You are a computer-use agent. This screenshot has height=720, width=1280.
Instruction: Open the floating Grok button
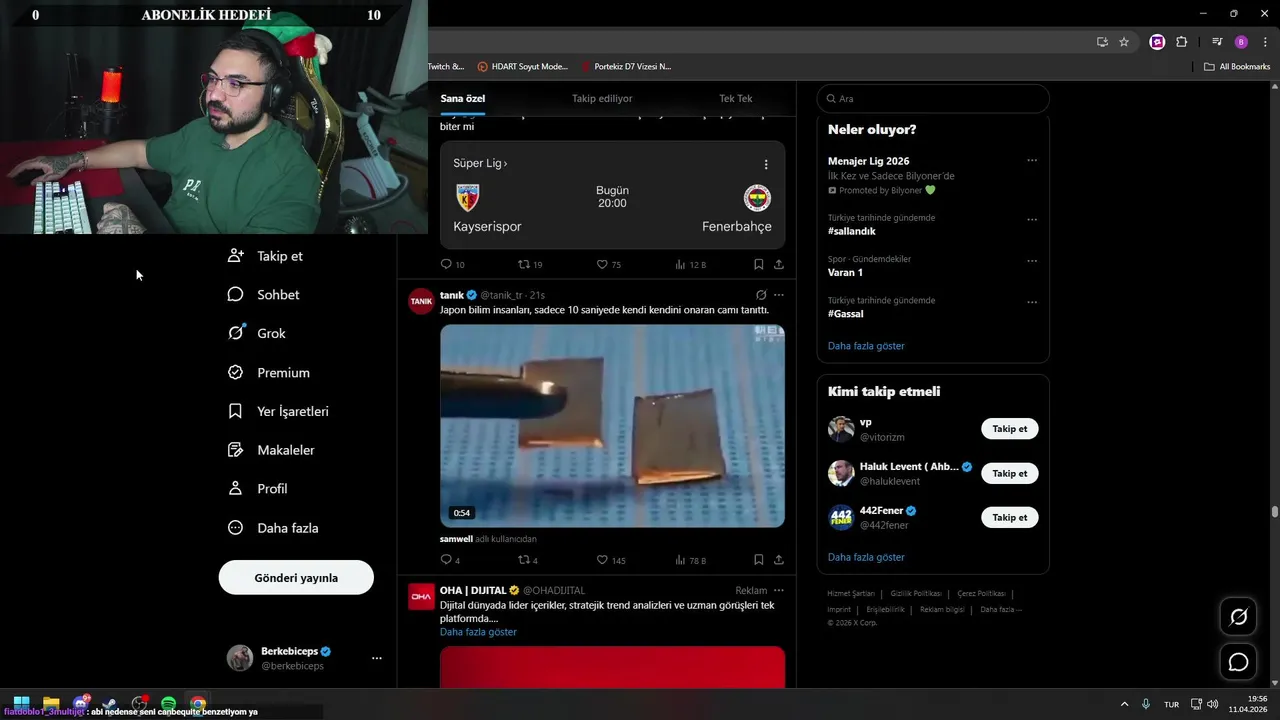[1238, 617]
